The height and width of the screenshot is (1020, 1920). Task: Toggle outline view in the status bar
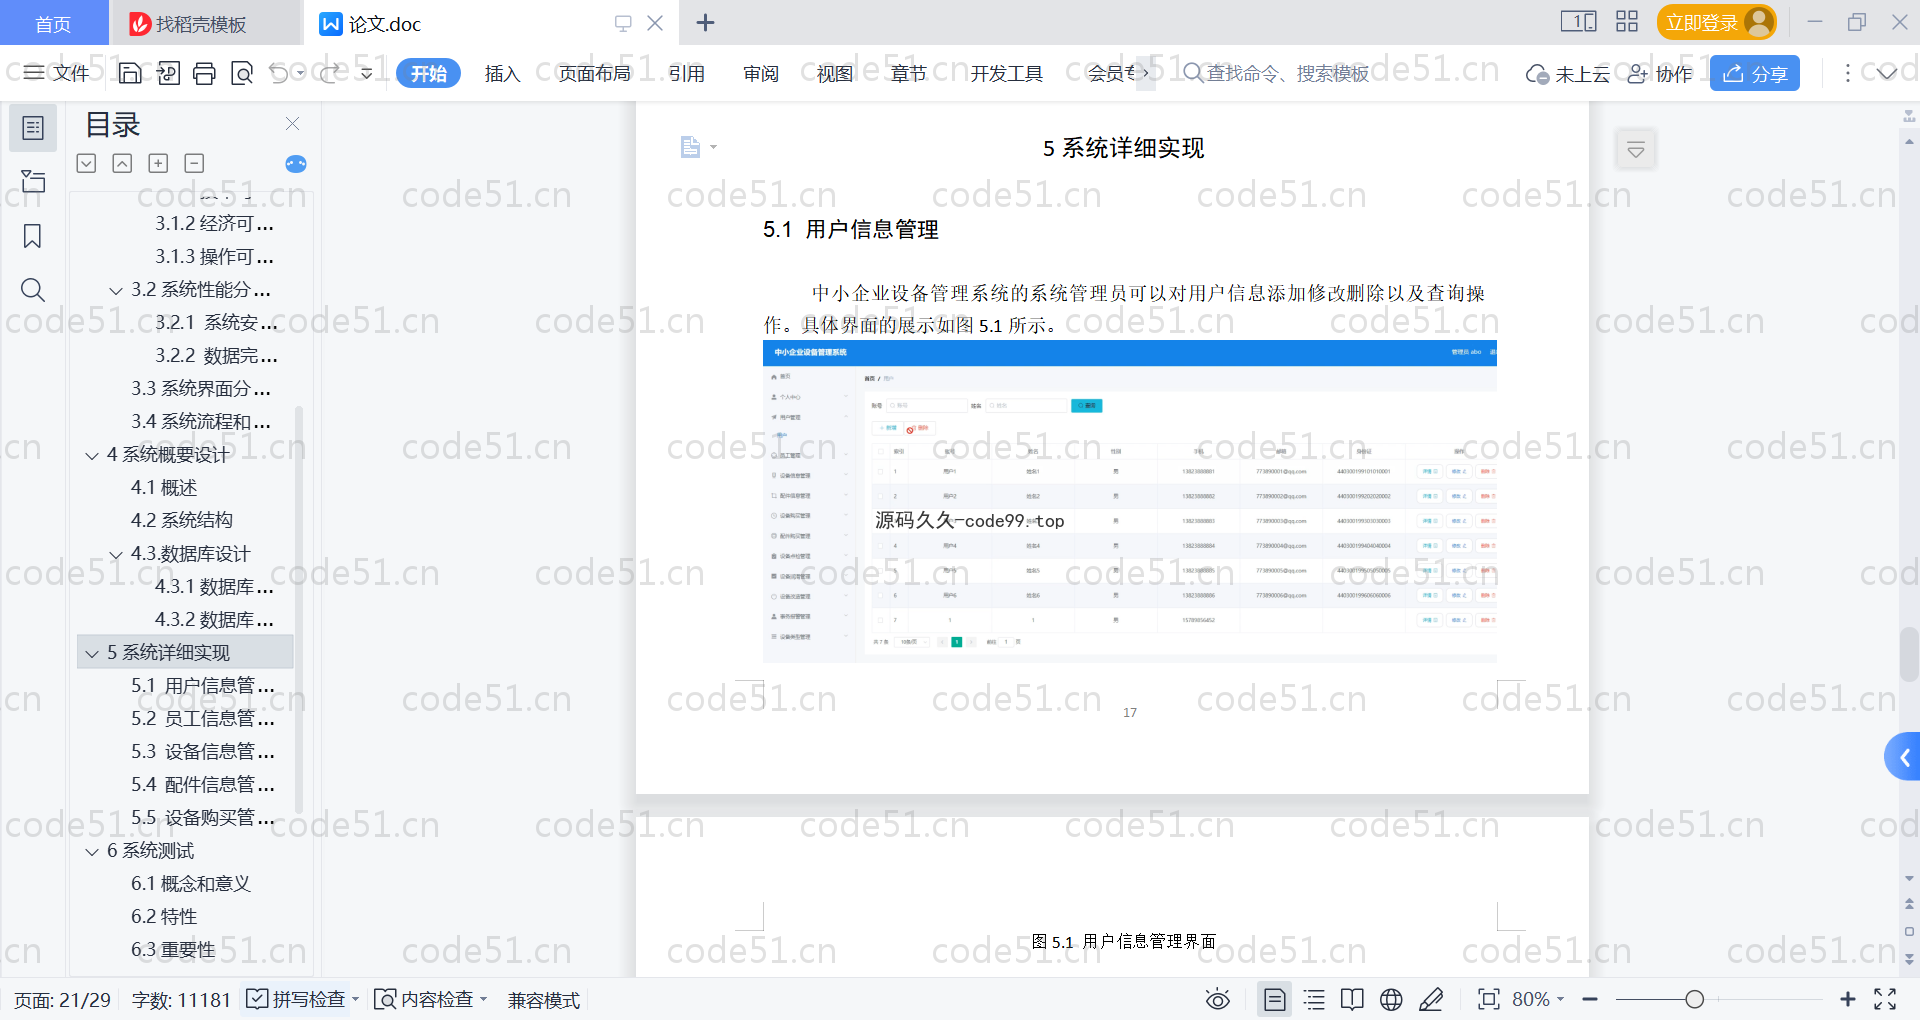[x=1314, y=999]
